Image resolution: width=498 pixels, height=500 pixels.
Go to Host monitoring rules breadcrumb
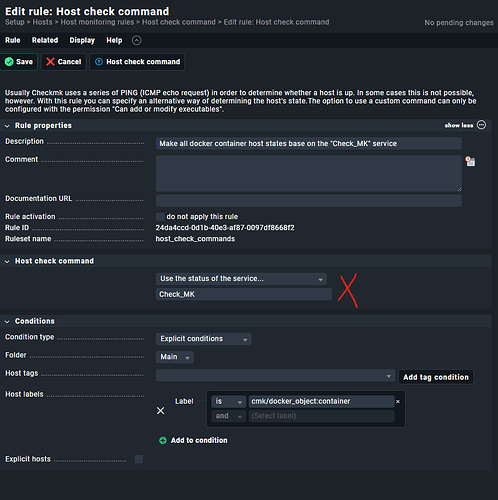pyautogui.click(x=97, y=22)
